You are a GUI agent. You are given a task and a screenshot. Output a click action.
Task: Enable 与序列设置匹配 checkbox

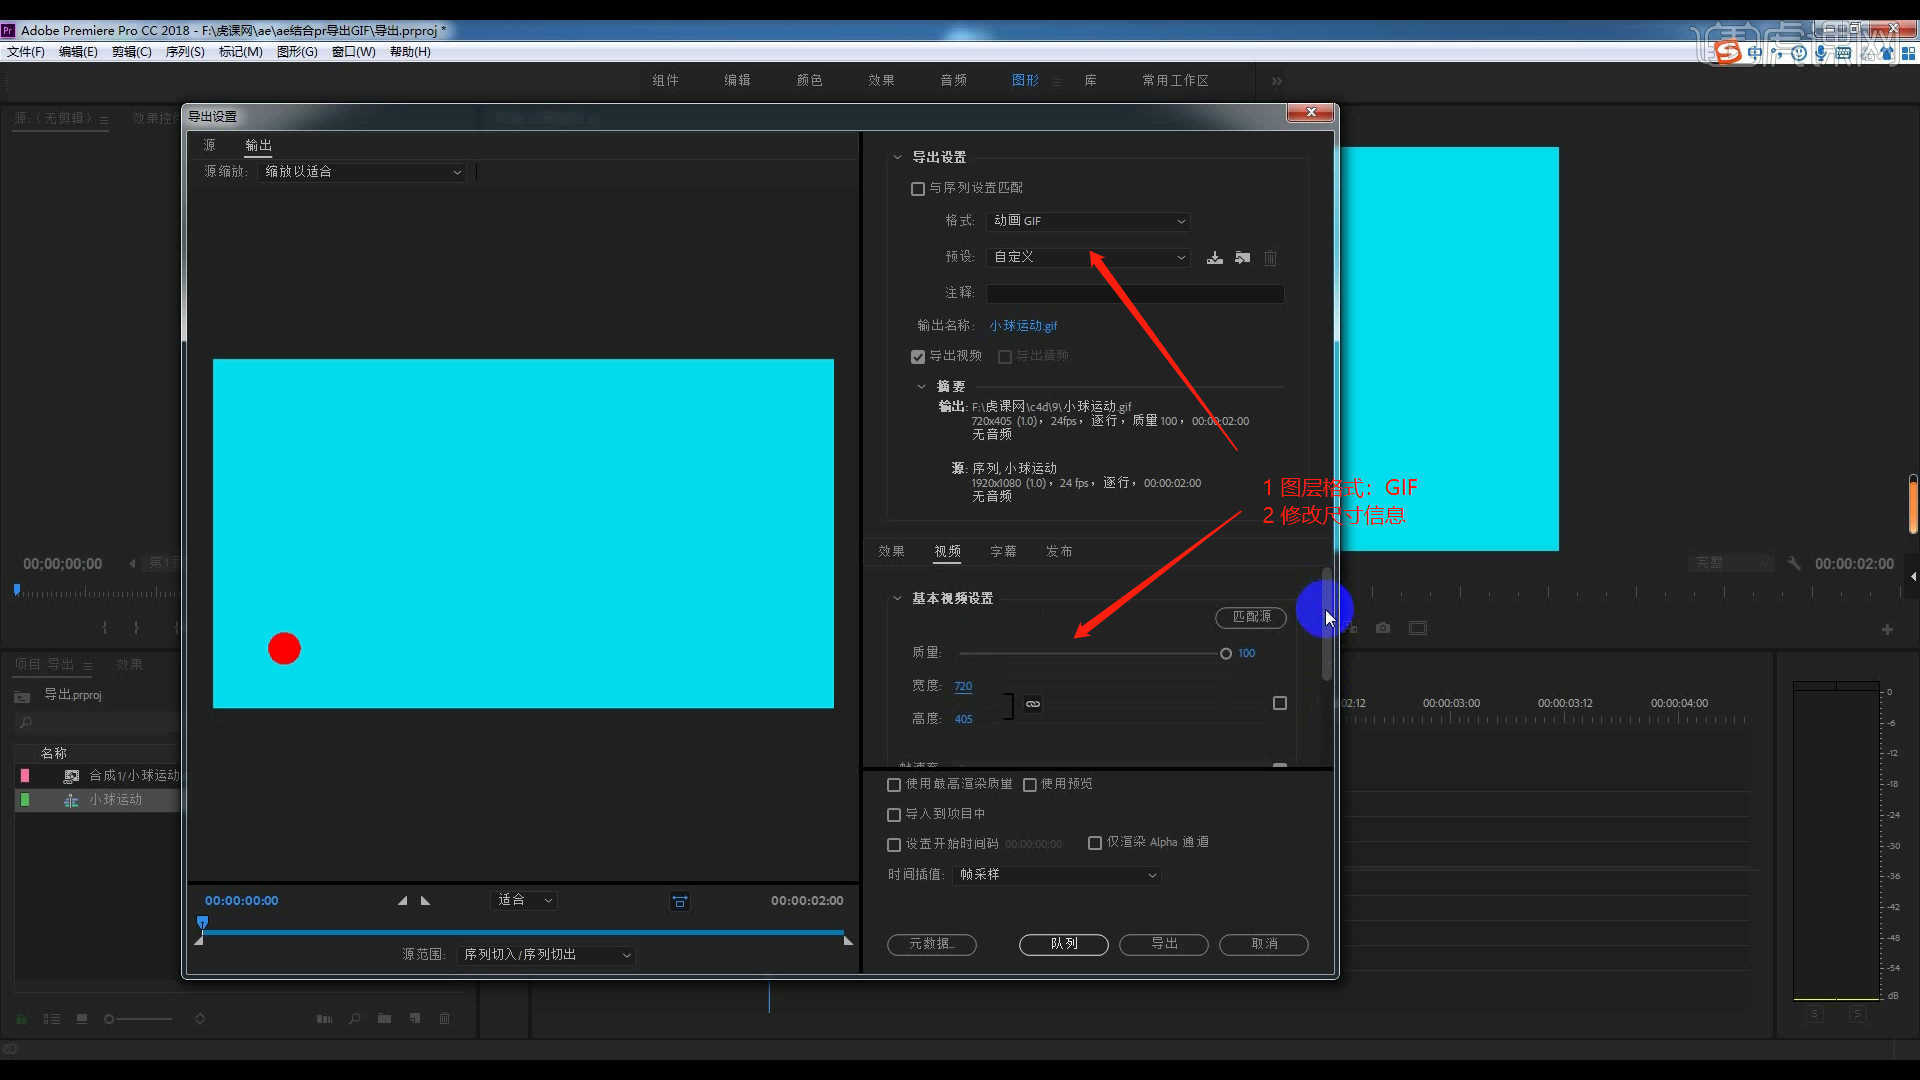[x=918, y=189]
